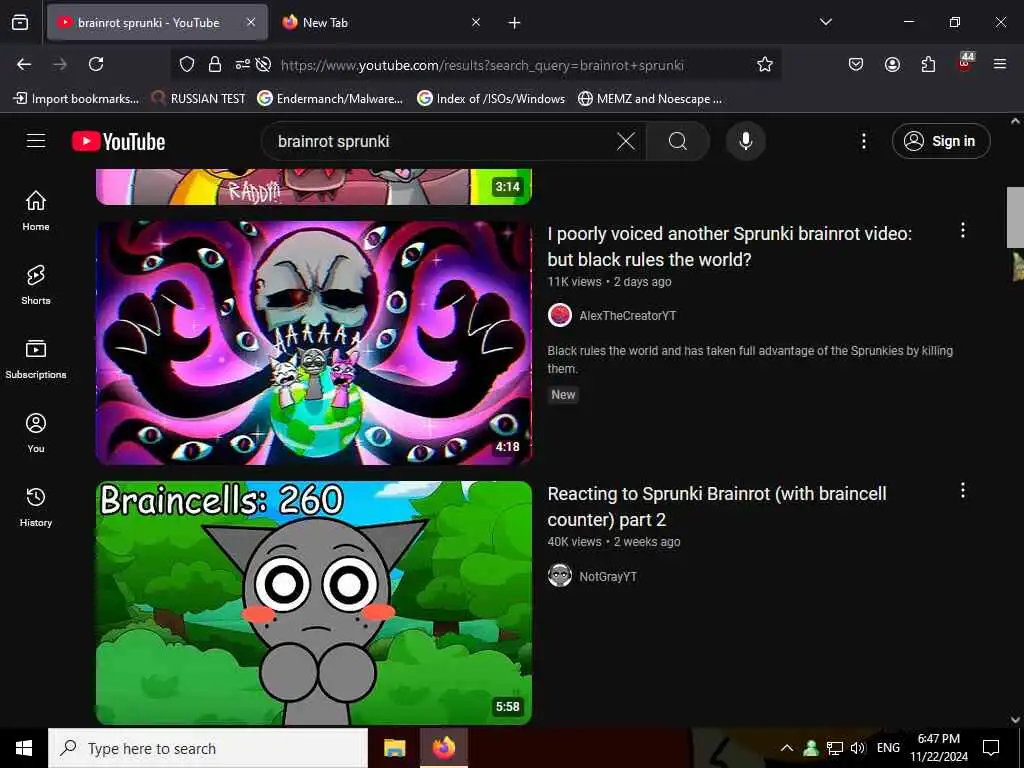
Task: Open options menu for the 'I poorly voiced' video
Action: [963, 230]
